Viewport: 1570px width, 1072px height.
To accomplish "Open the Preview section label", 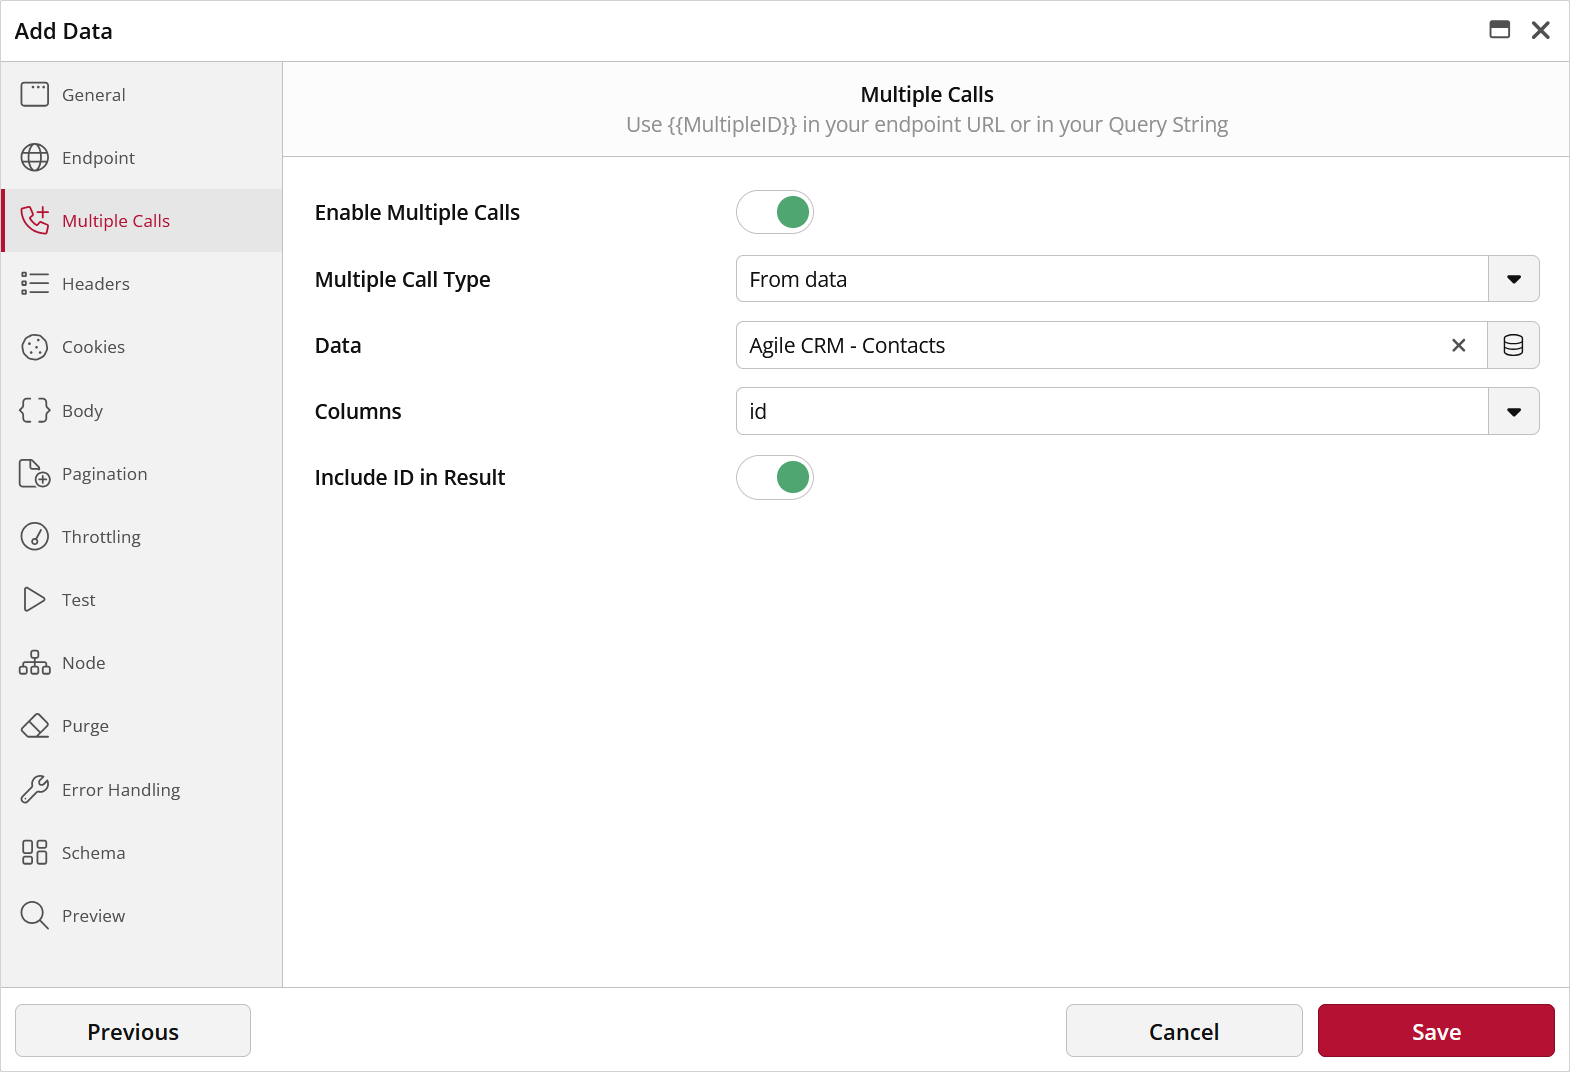I will point(94,916).
